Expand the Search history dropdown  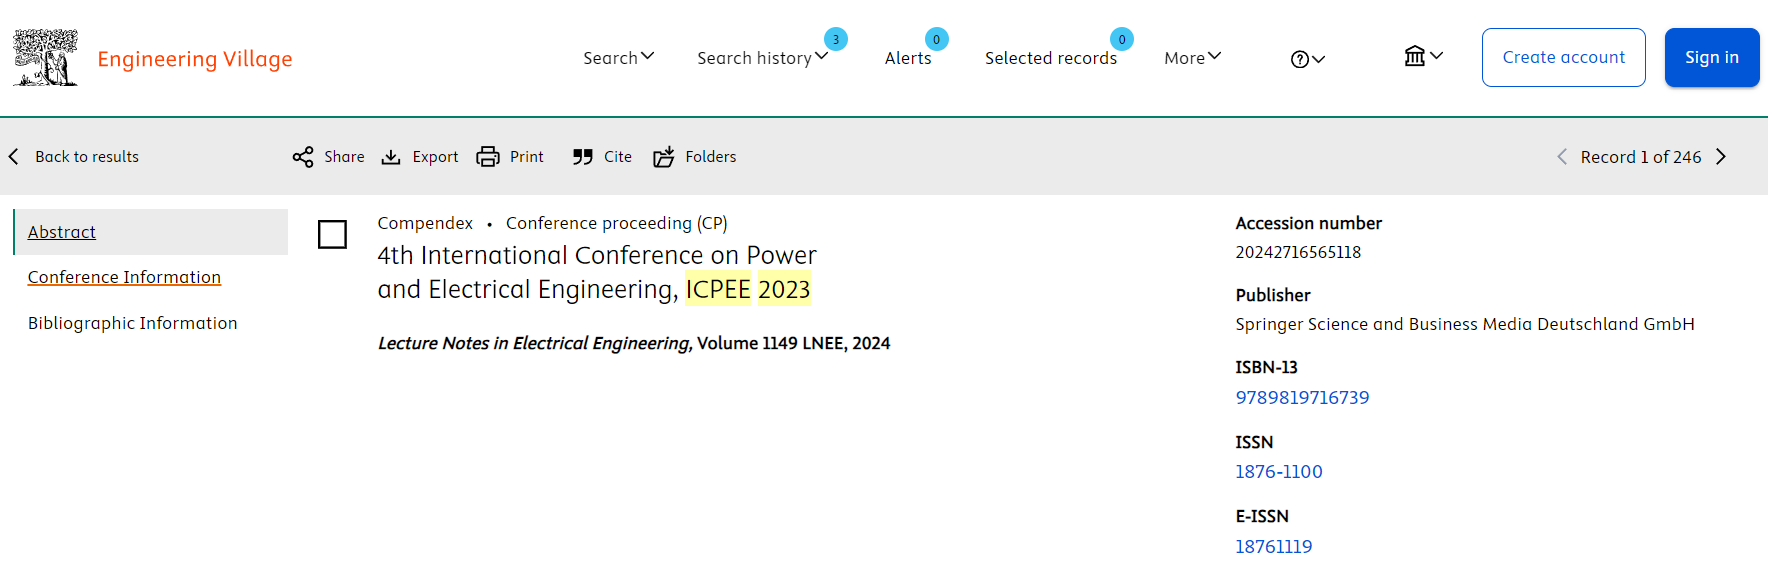coord(763,58)
